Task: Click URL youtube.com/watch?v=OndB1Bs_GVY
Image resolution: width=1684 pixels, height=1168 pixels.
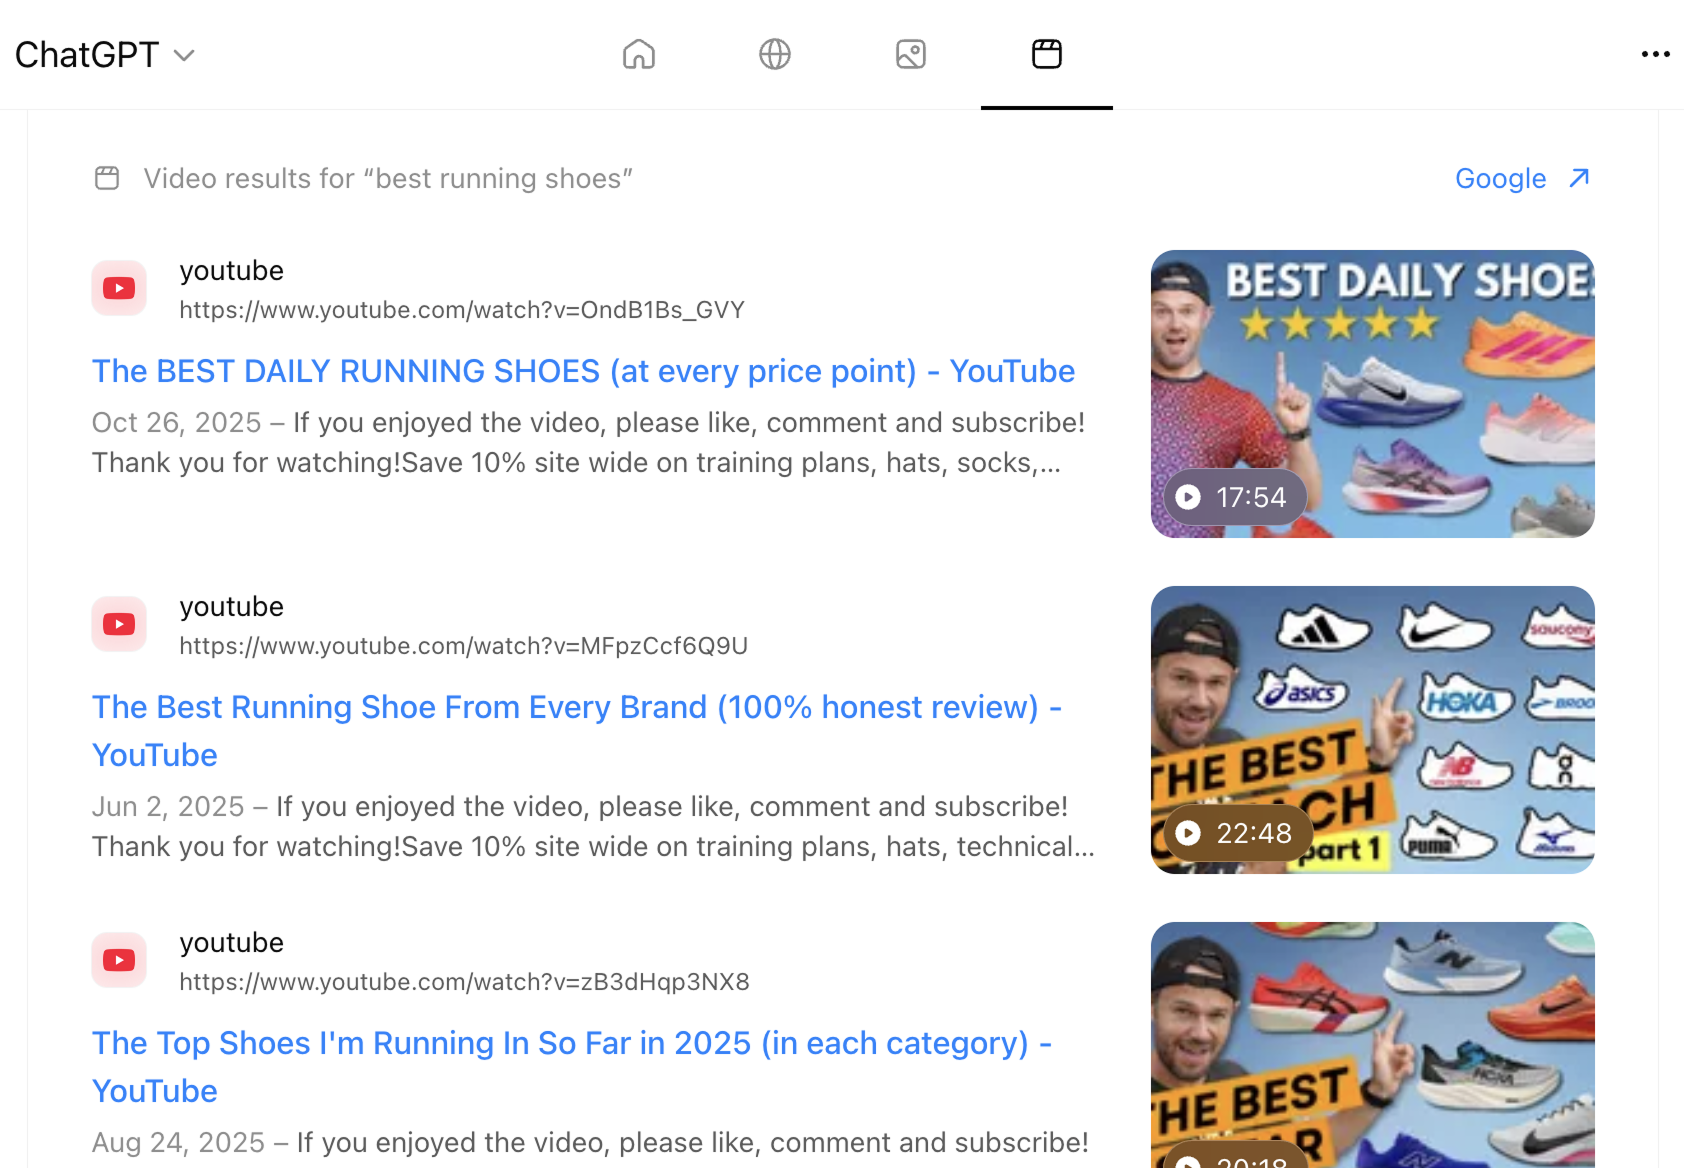Action: pyautogui.click(x=462, y=310)
